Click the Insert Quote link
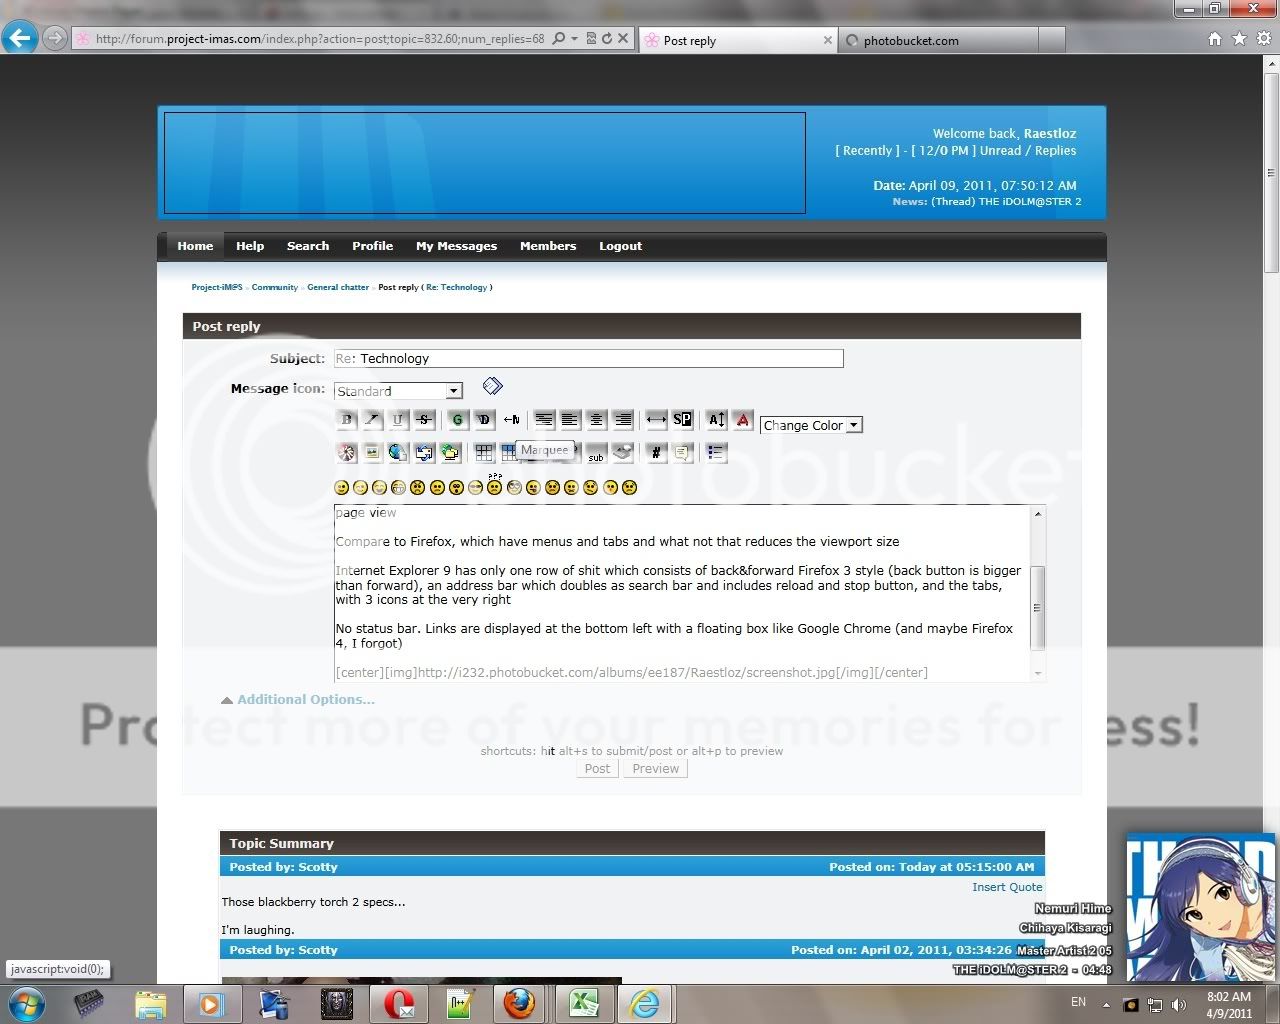 [x=1007, y=887]
